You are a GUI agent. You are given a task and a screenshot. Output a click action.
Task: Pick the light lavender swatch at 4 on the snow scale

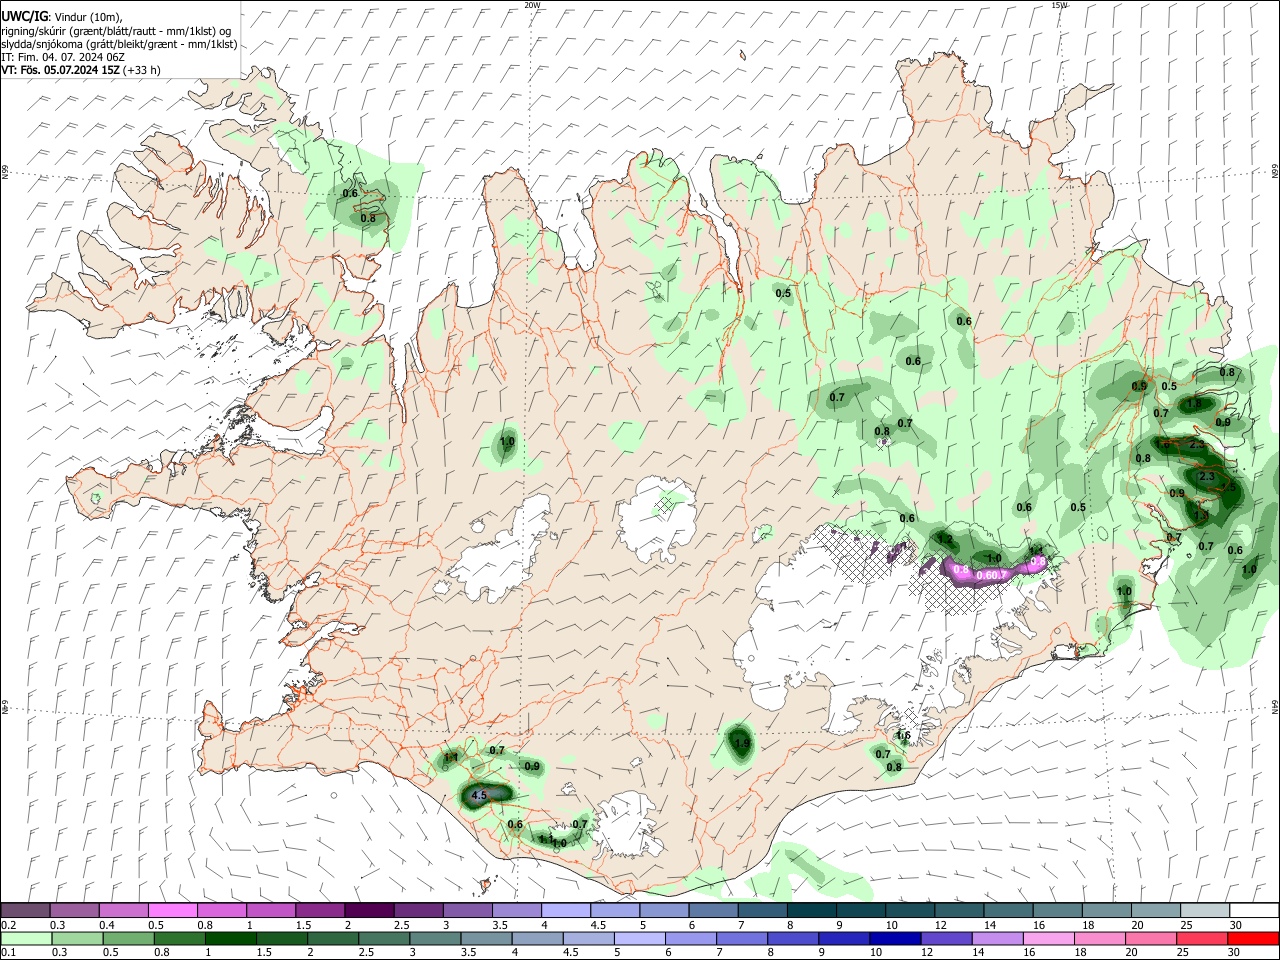[564, 910]
